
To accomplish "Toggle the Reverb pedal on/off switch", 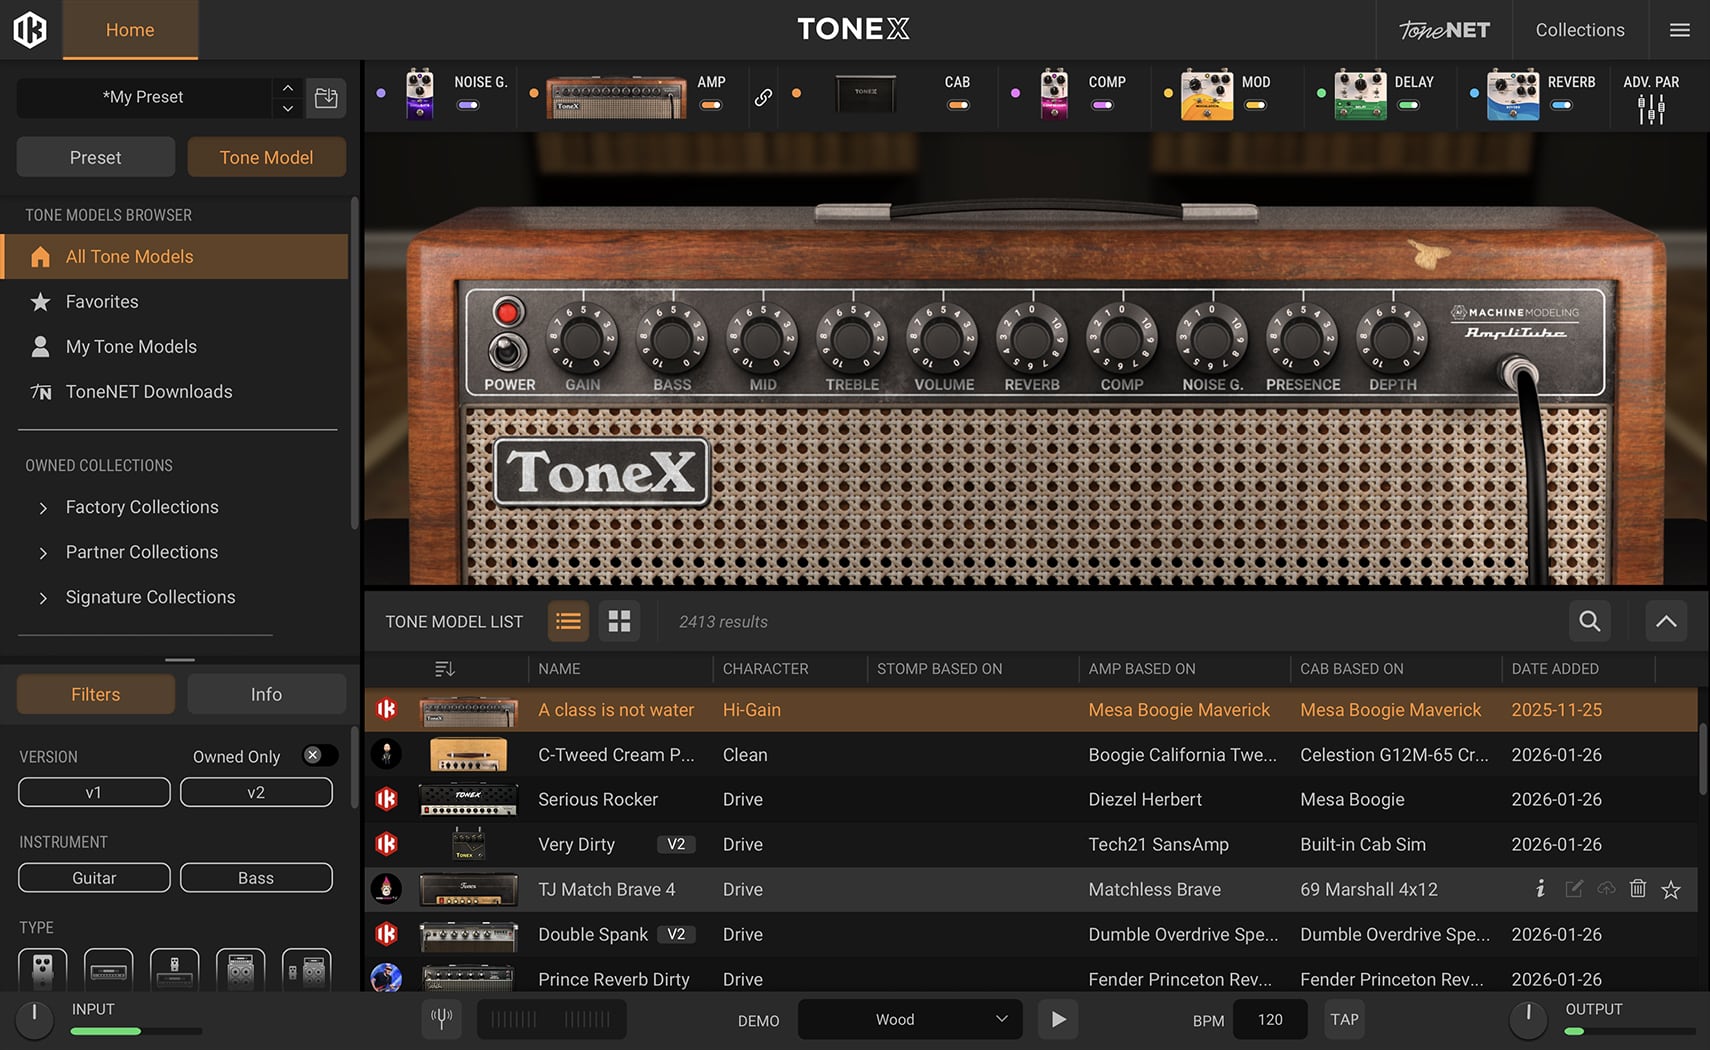I will pyautogui.click(x=1561, y=105).
